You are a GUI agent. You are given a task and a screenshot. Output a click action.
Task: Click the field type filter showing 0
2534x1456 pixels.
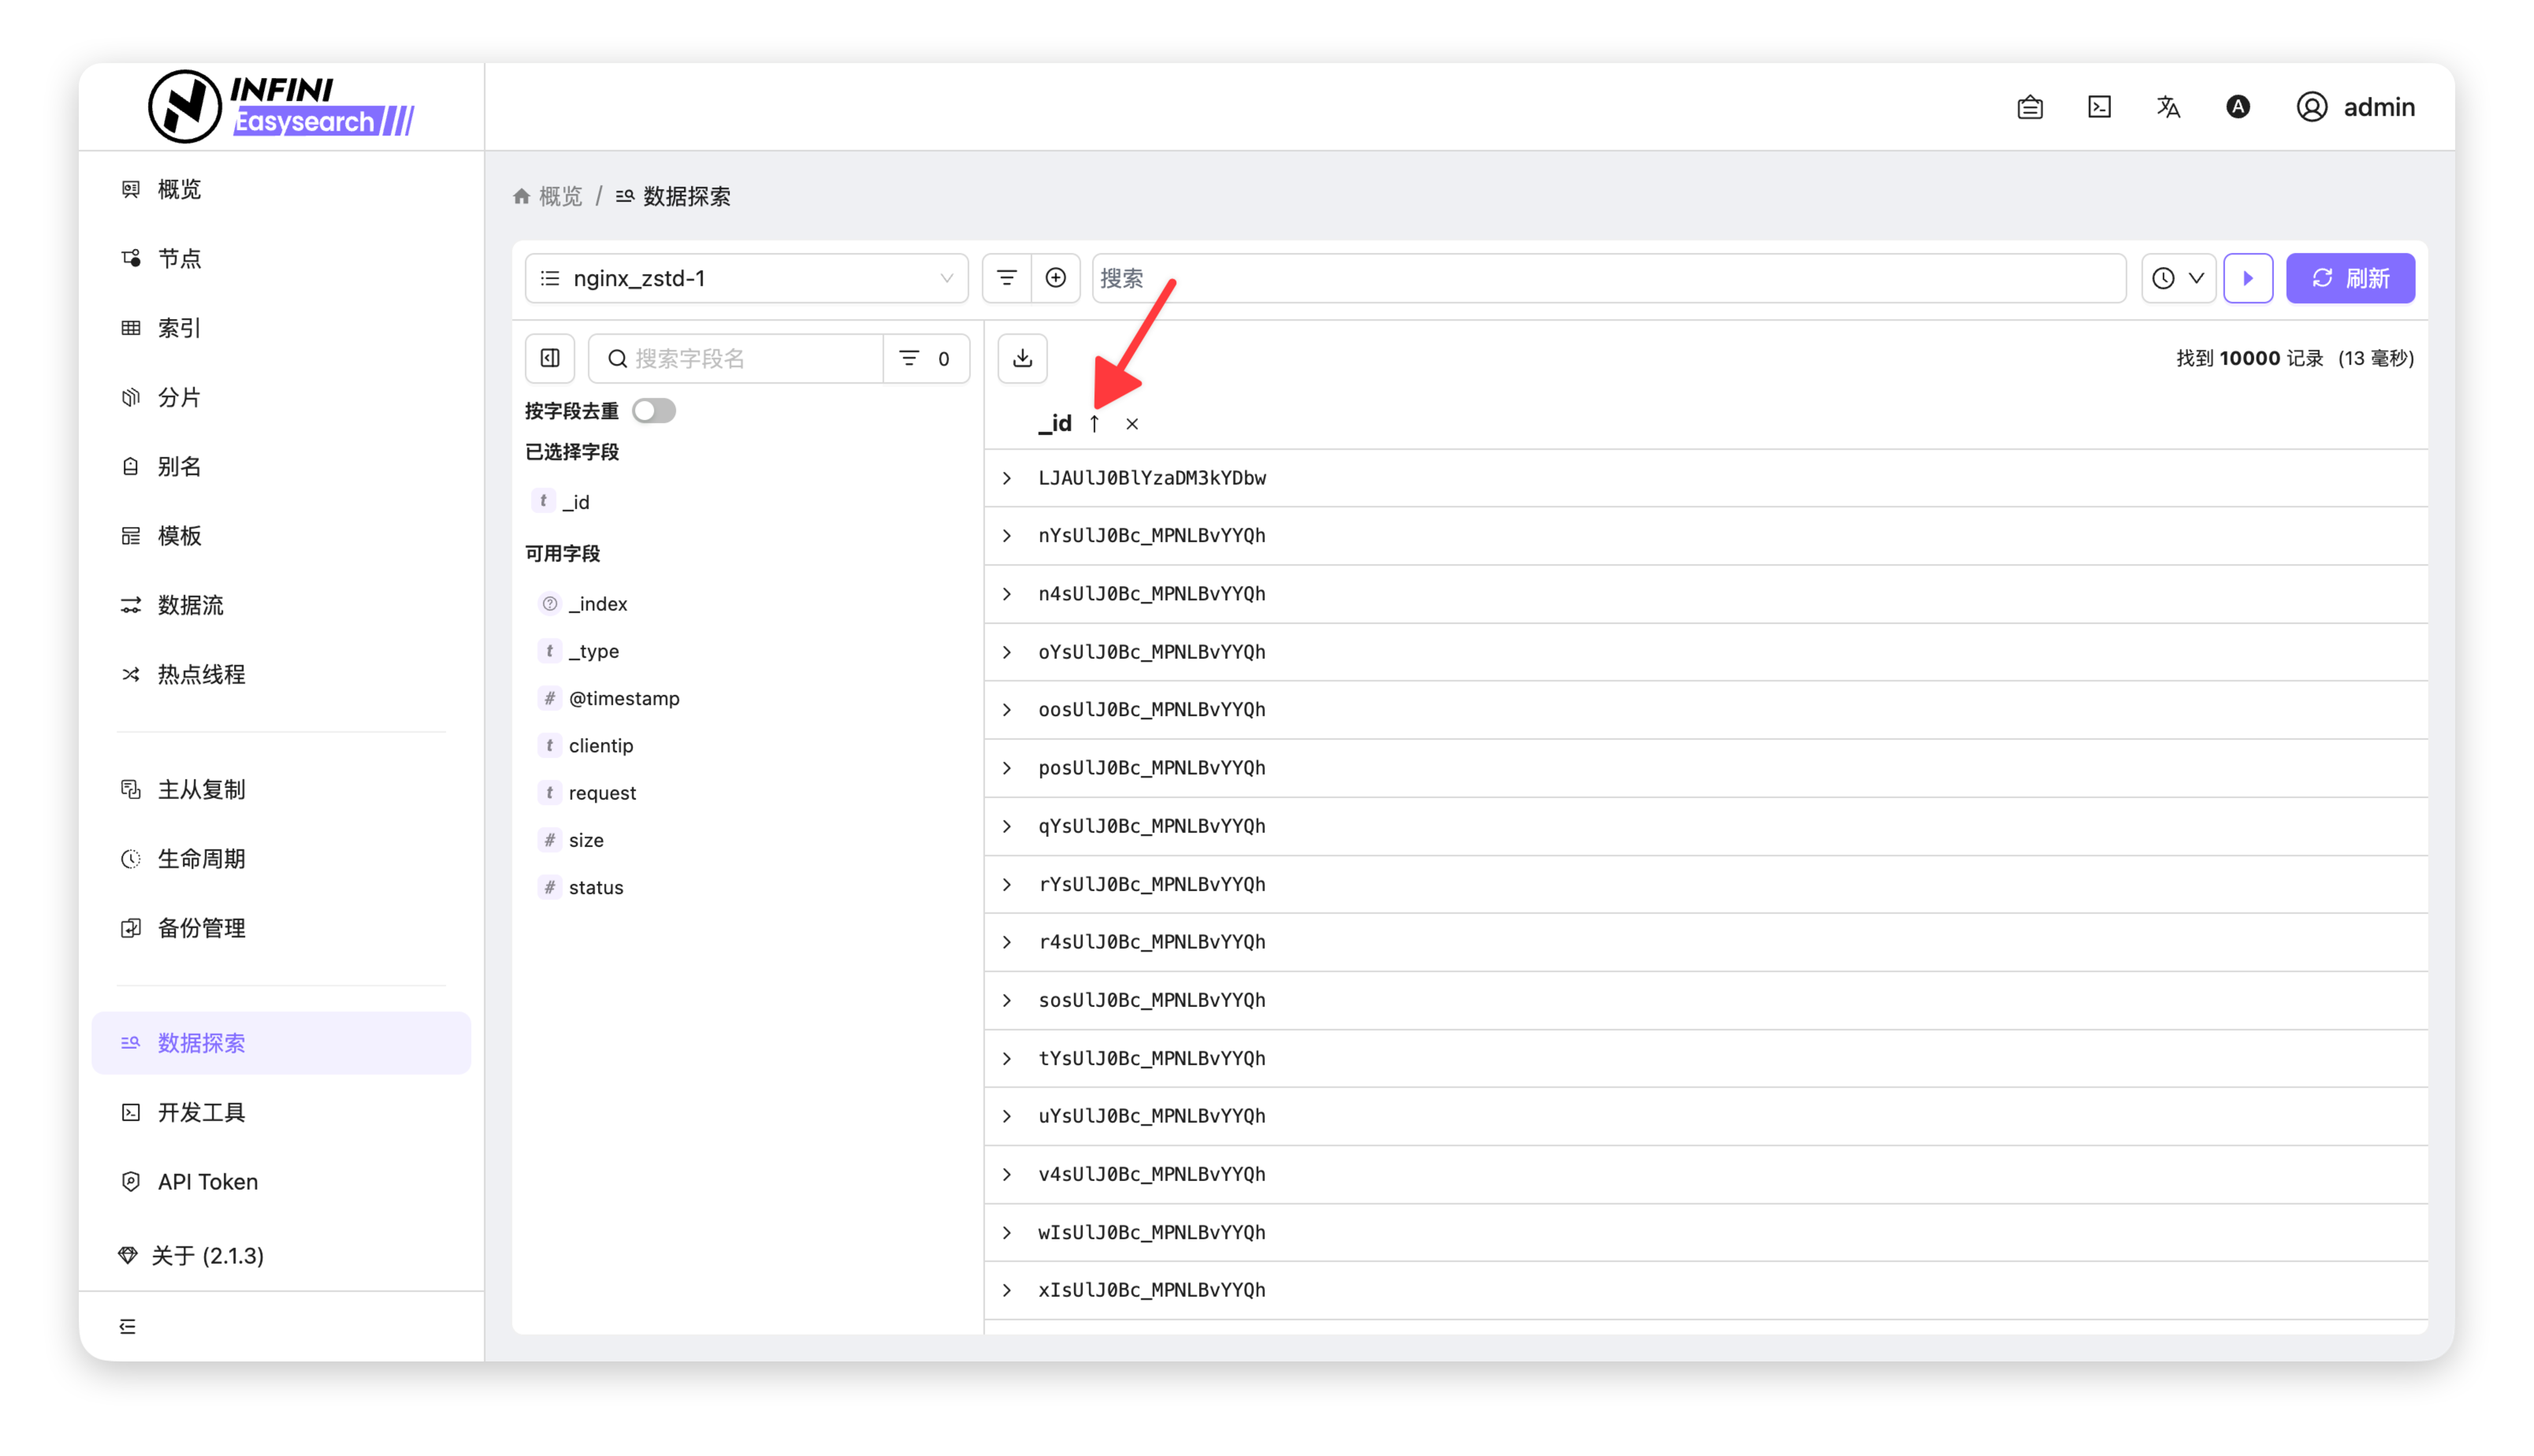pos(925,358)
